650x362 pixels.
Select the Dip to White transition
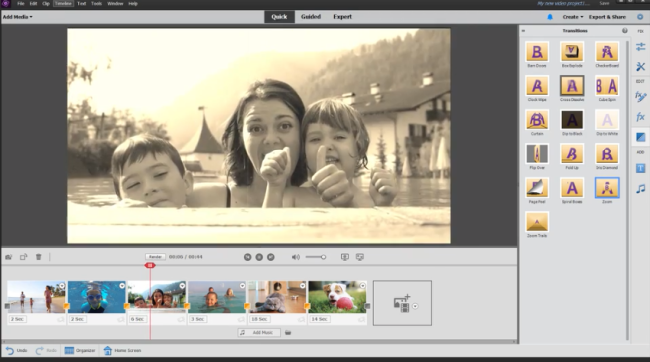pyautogui.click(x=607, y=120)
